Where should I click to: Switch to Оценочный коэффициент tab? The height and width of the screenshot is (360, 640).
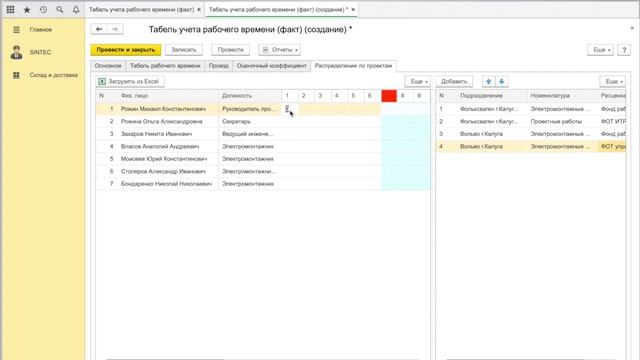271,66
